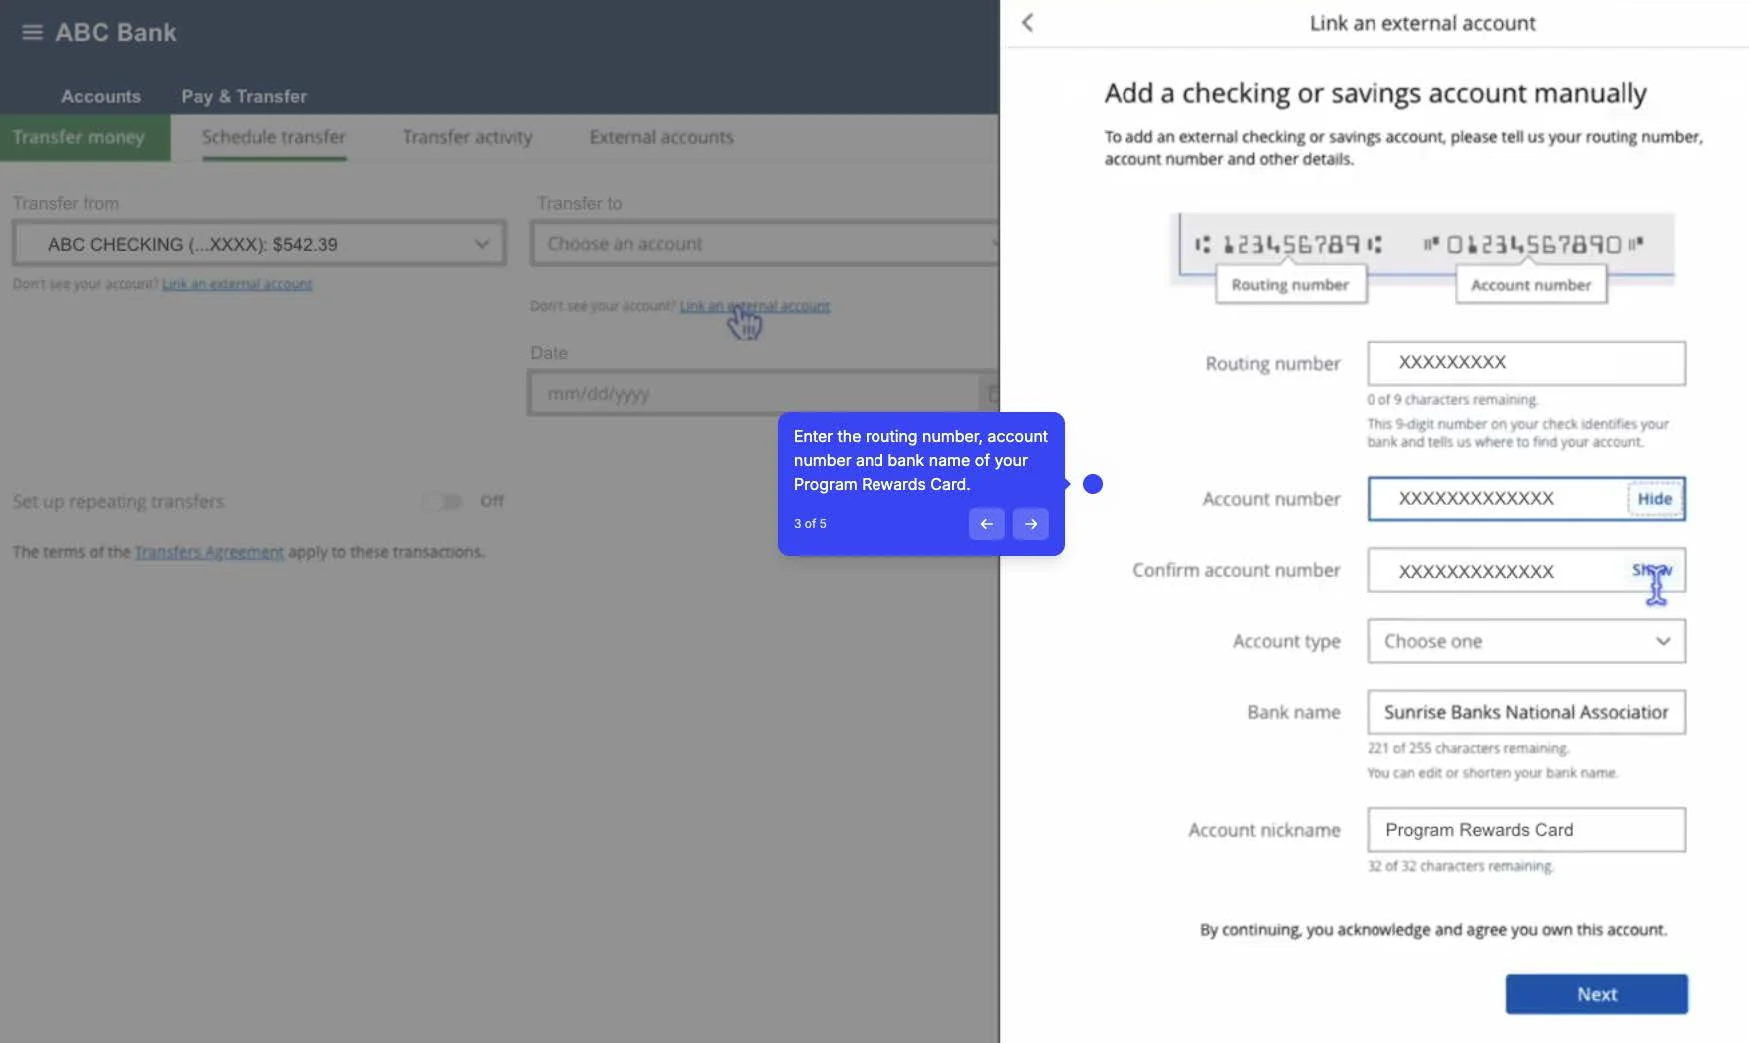Edit the Bank name field
The image size is (1749, 1043).
tap(1526, 712)
